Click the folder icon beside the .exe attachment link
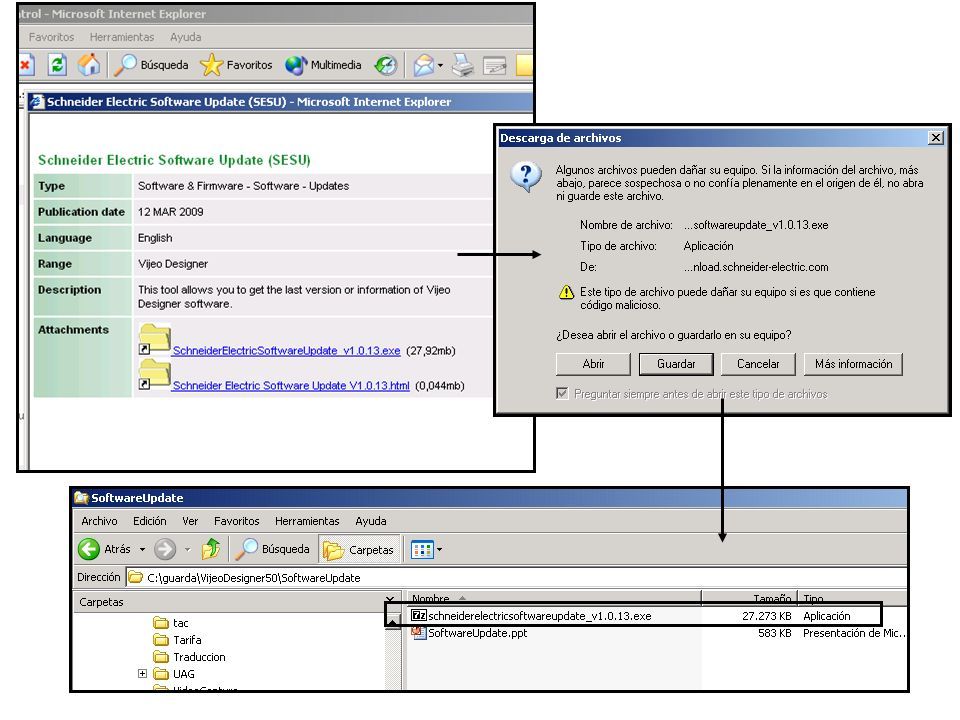 click(154, 340)
